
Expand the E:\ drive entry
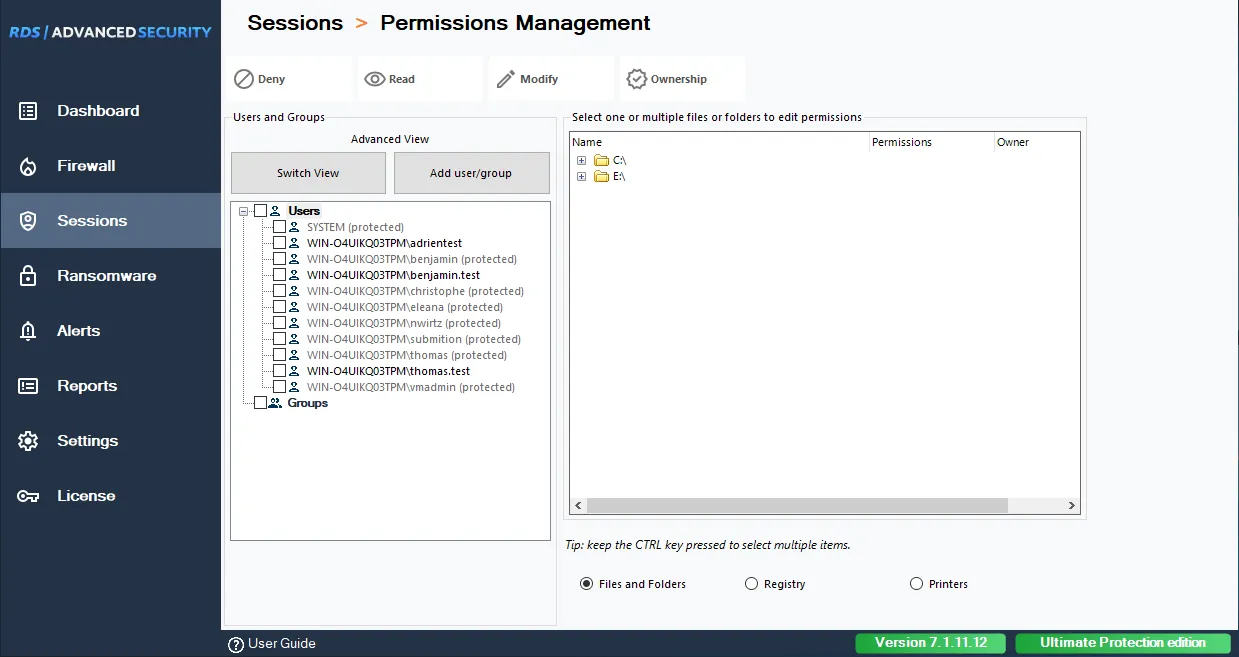(582, 176)
